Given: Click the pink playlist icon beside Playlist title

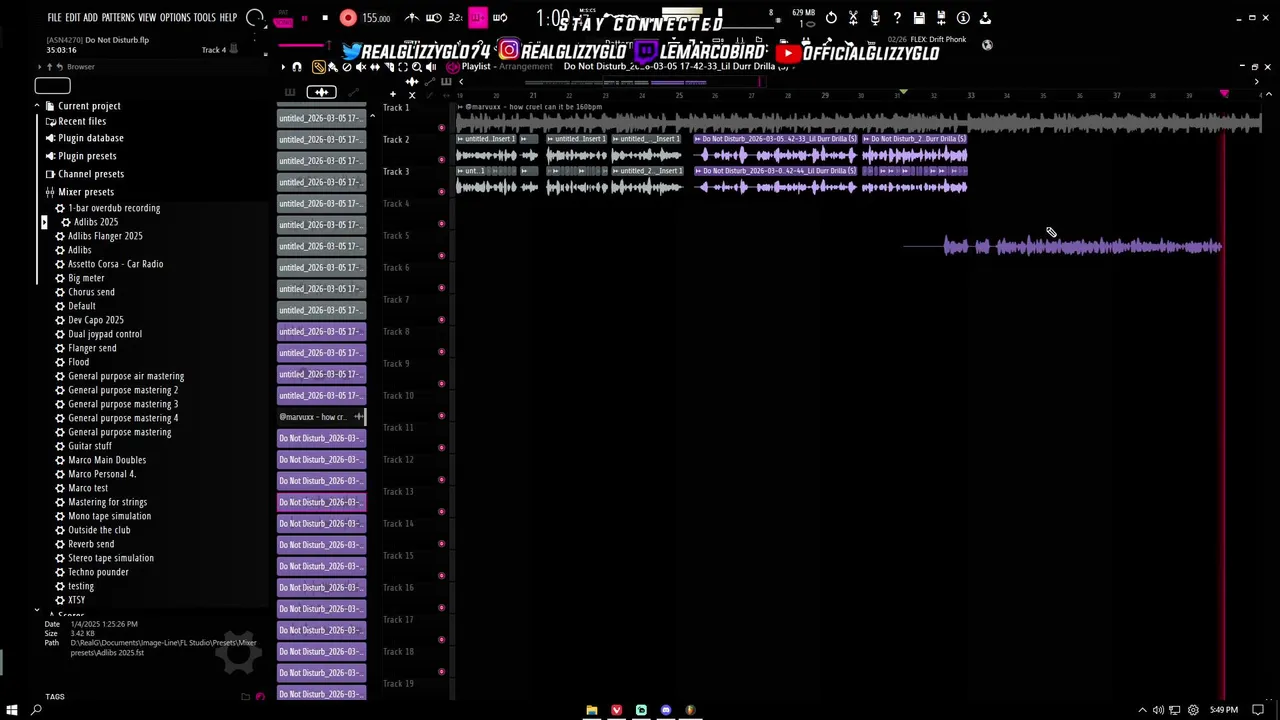Looking at the screenshot, I should pos(452,67).
